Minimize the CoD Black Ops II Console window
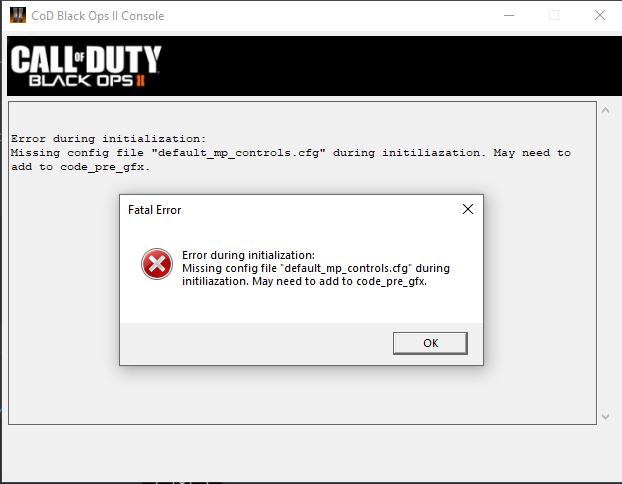The height and width of the screenshot is (484, 622). click(x=509, y=15)
